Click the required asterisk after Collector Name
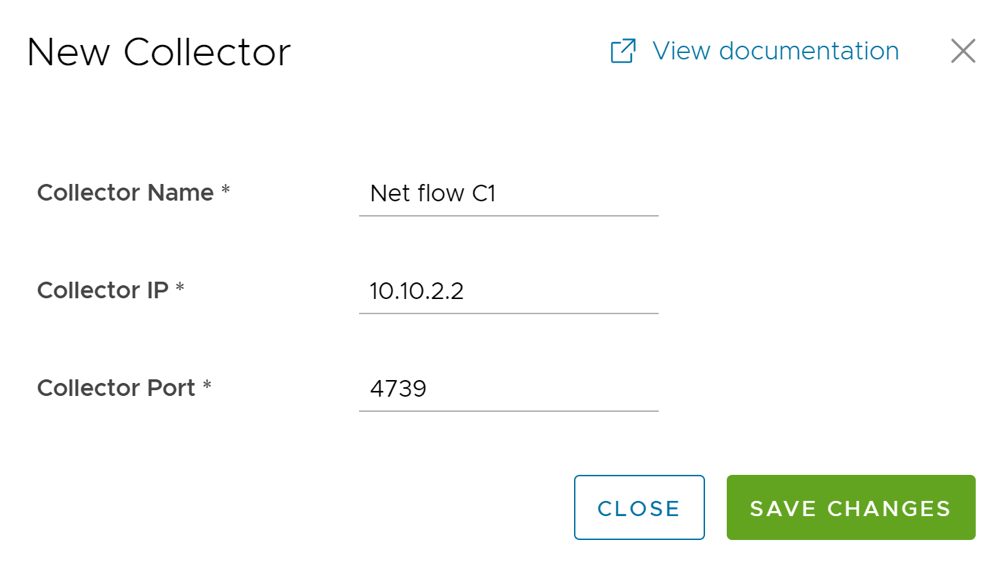 click(226, 191)
